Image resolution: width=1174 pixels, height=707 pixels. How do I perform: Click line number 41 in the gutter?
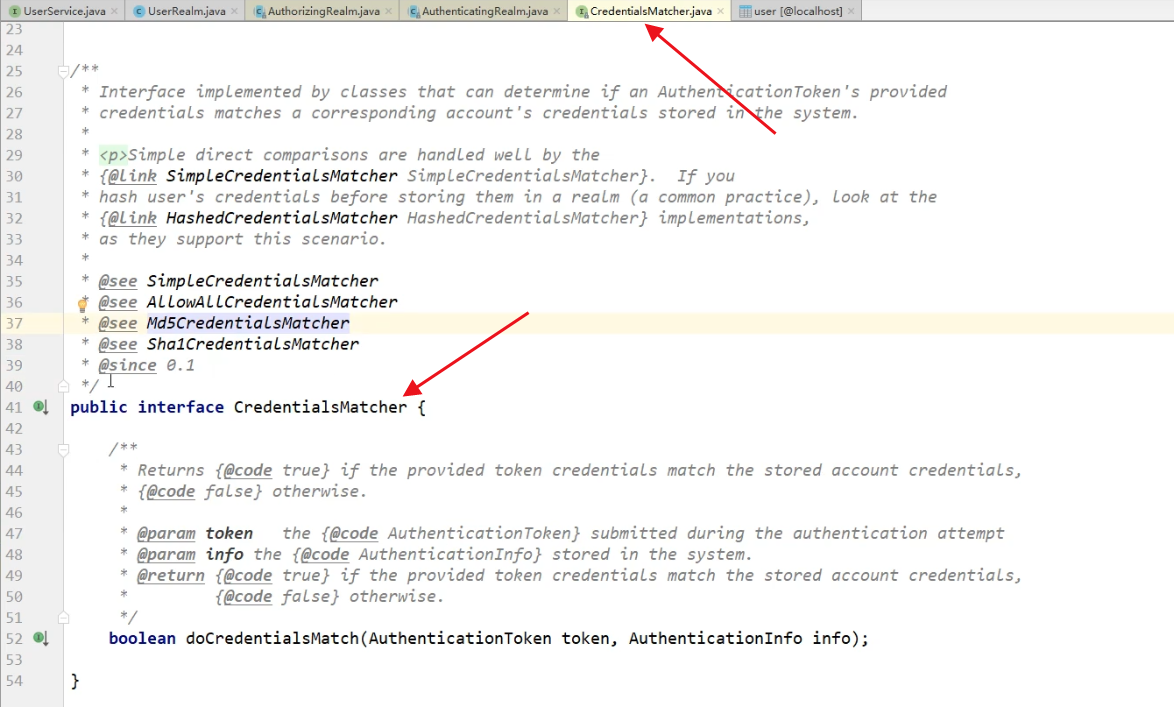pos(14,407)
